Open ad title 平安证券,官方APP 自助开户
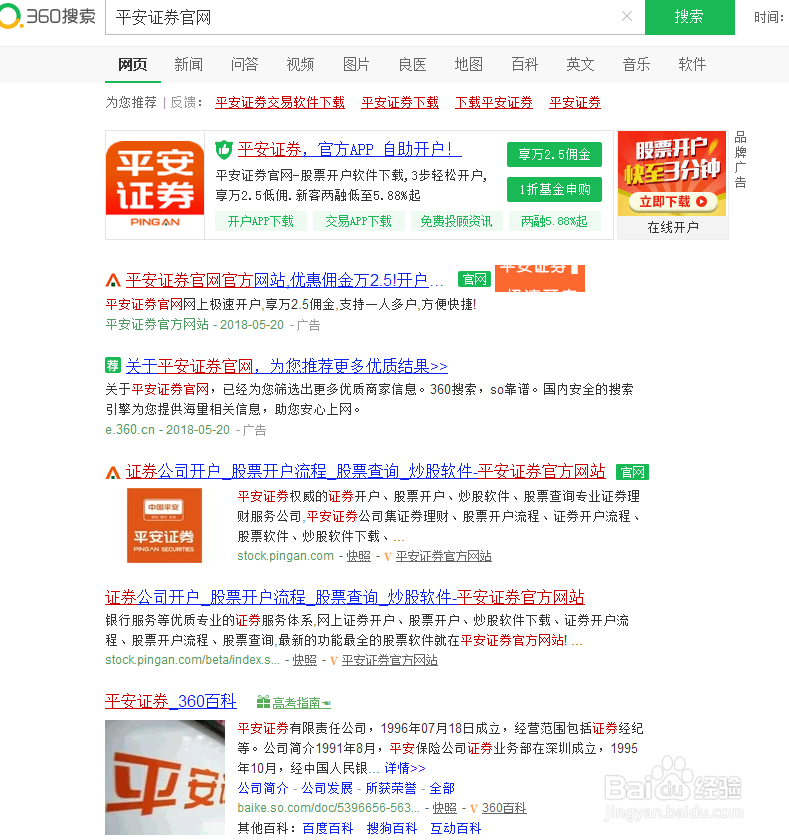 pos(349,149)
